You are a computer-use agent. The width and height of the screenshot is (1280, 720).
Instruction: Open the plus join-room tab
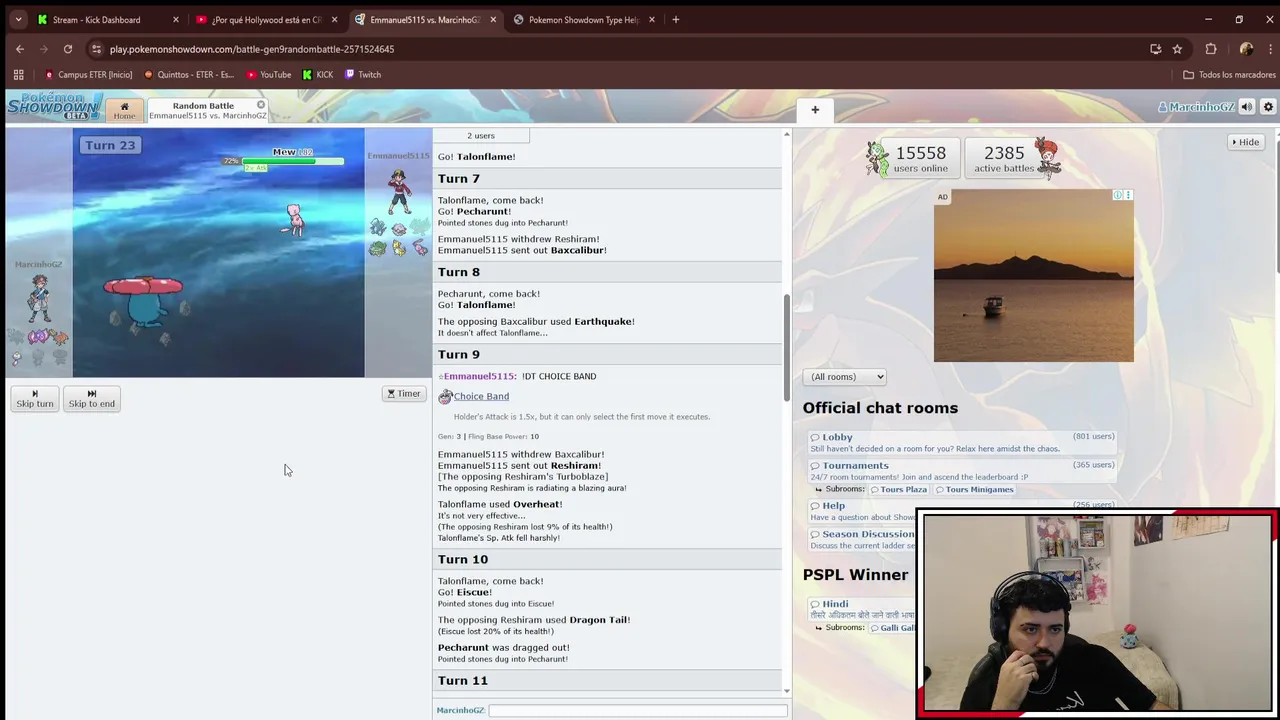pyautogui.click(x=815, y=110)
